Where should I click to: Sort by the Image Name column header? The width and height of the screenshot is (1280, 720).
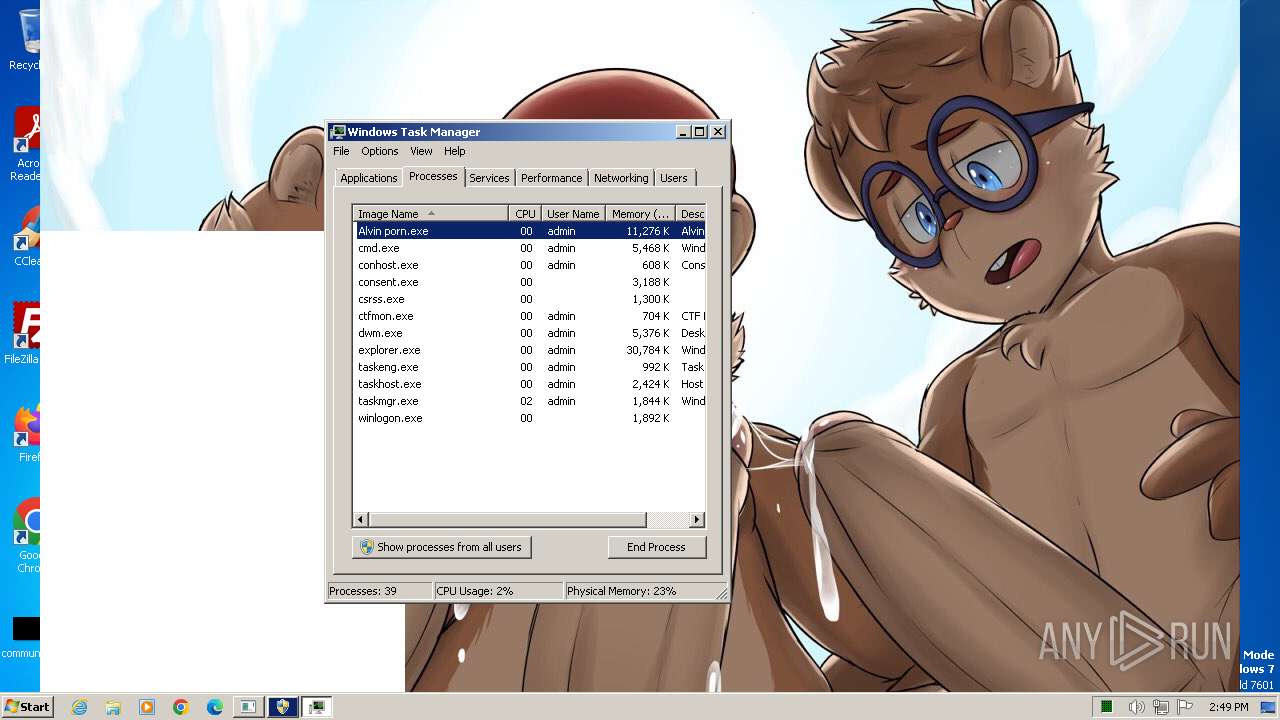pos(431,214)
